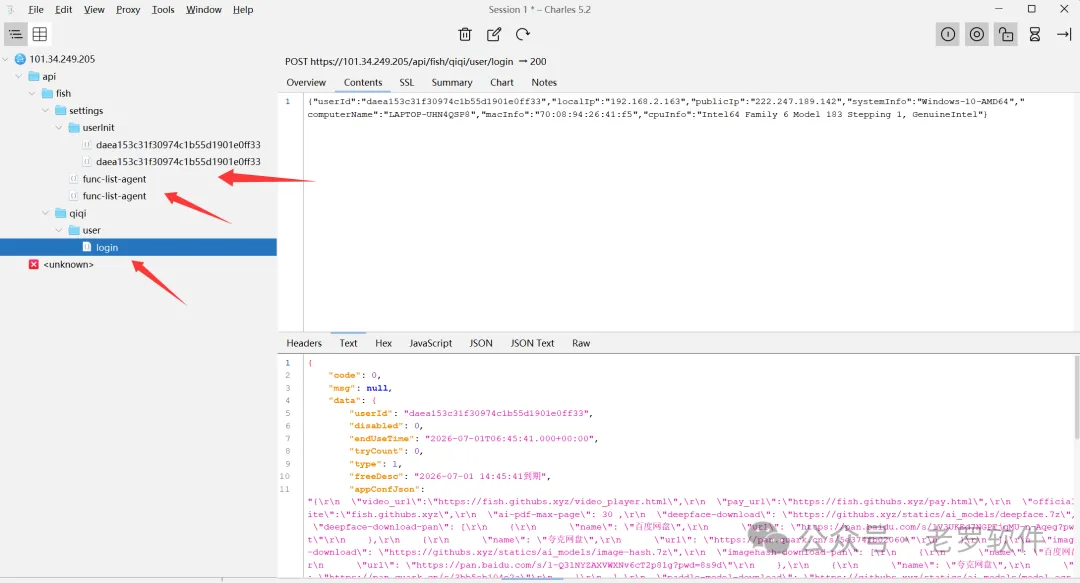Image resolution: width=1080 pixels, height=583 pixels.
Task: Switch to Structure tree view
Action: [15, 34]
